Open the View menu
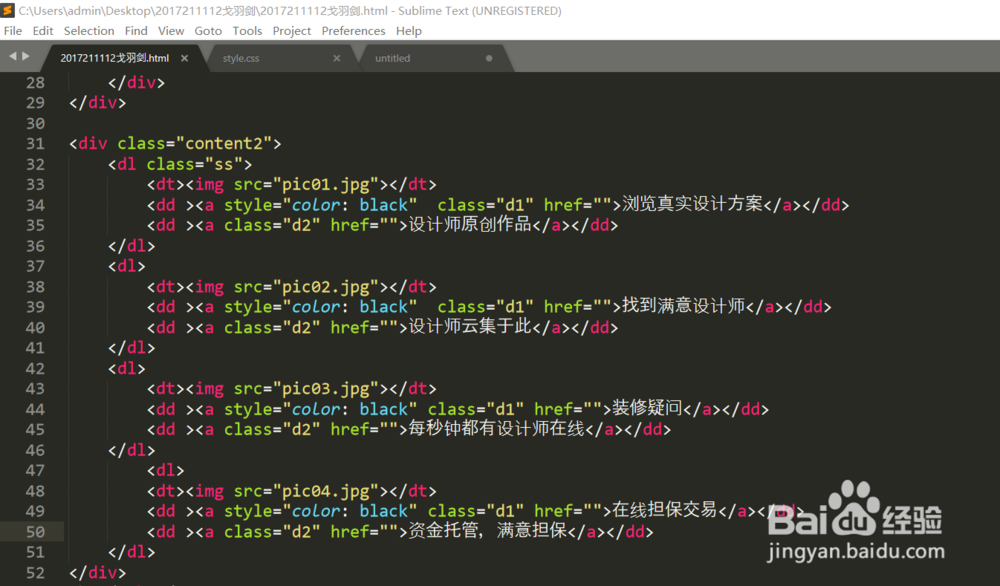Screen dimensions: 1000x586 click(171, 31)
